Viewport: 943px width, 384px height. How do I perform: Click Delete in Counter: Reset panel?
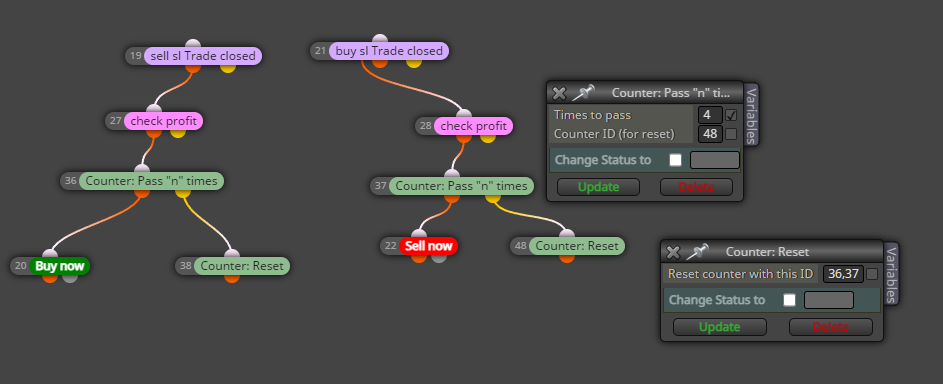pyautogui.click(x=831, y=327)
